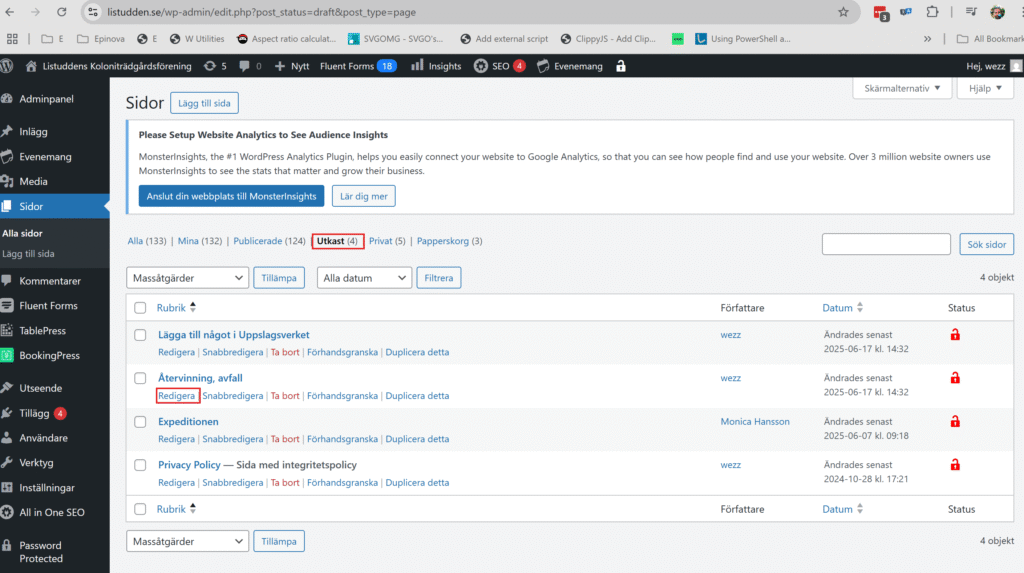Screen dimensions: 1024x573
Task: Click the lock status icon for Lägga till något
Action: (955, 335)
